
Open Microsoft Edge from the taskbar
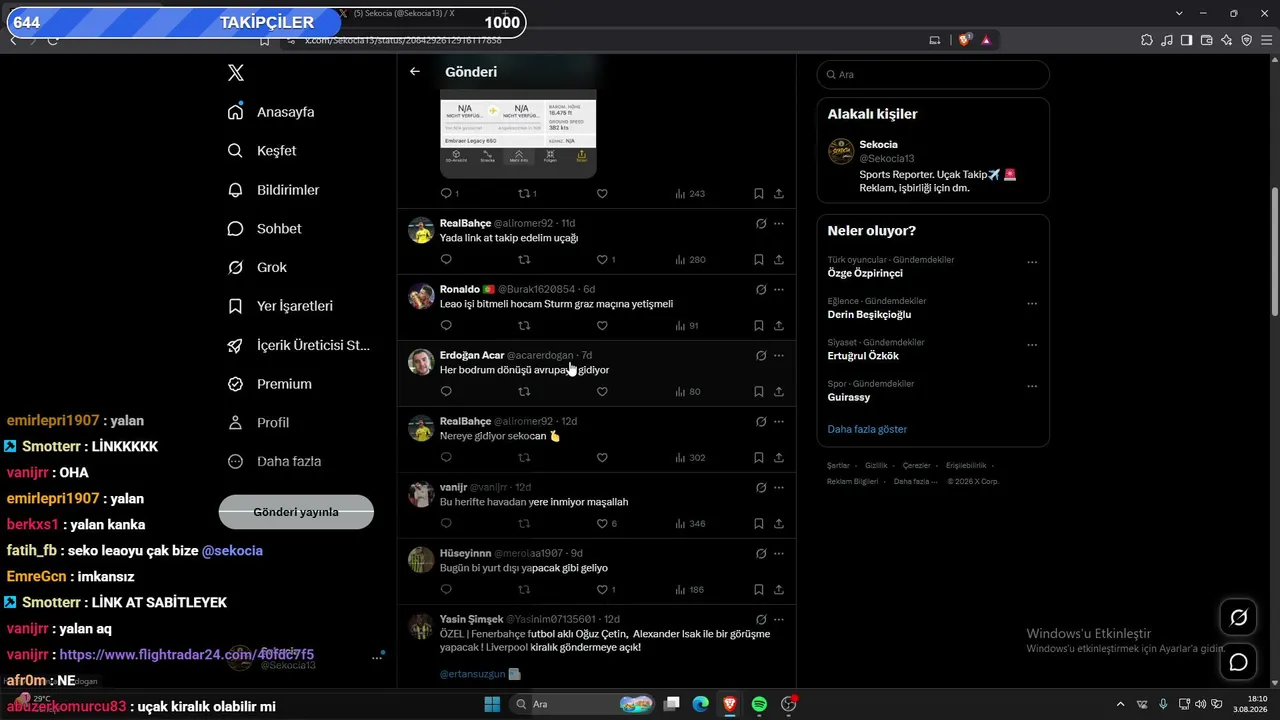pos(701,704)
